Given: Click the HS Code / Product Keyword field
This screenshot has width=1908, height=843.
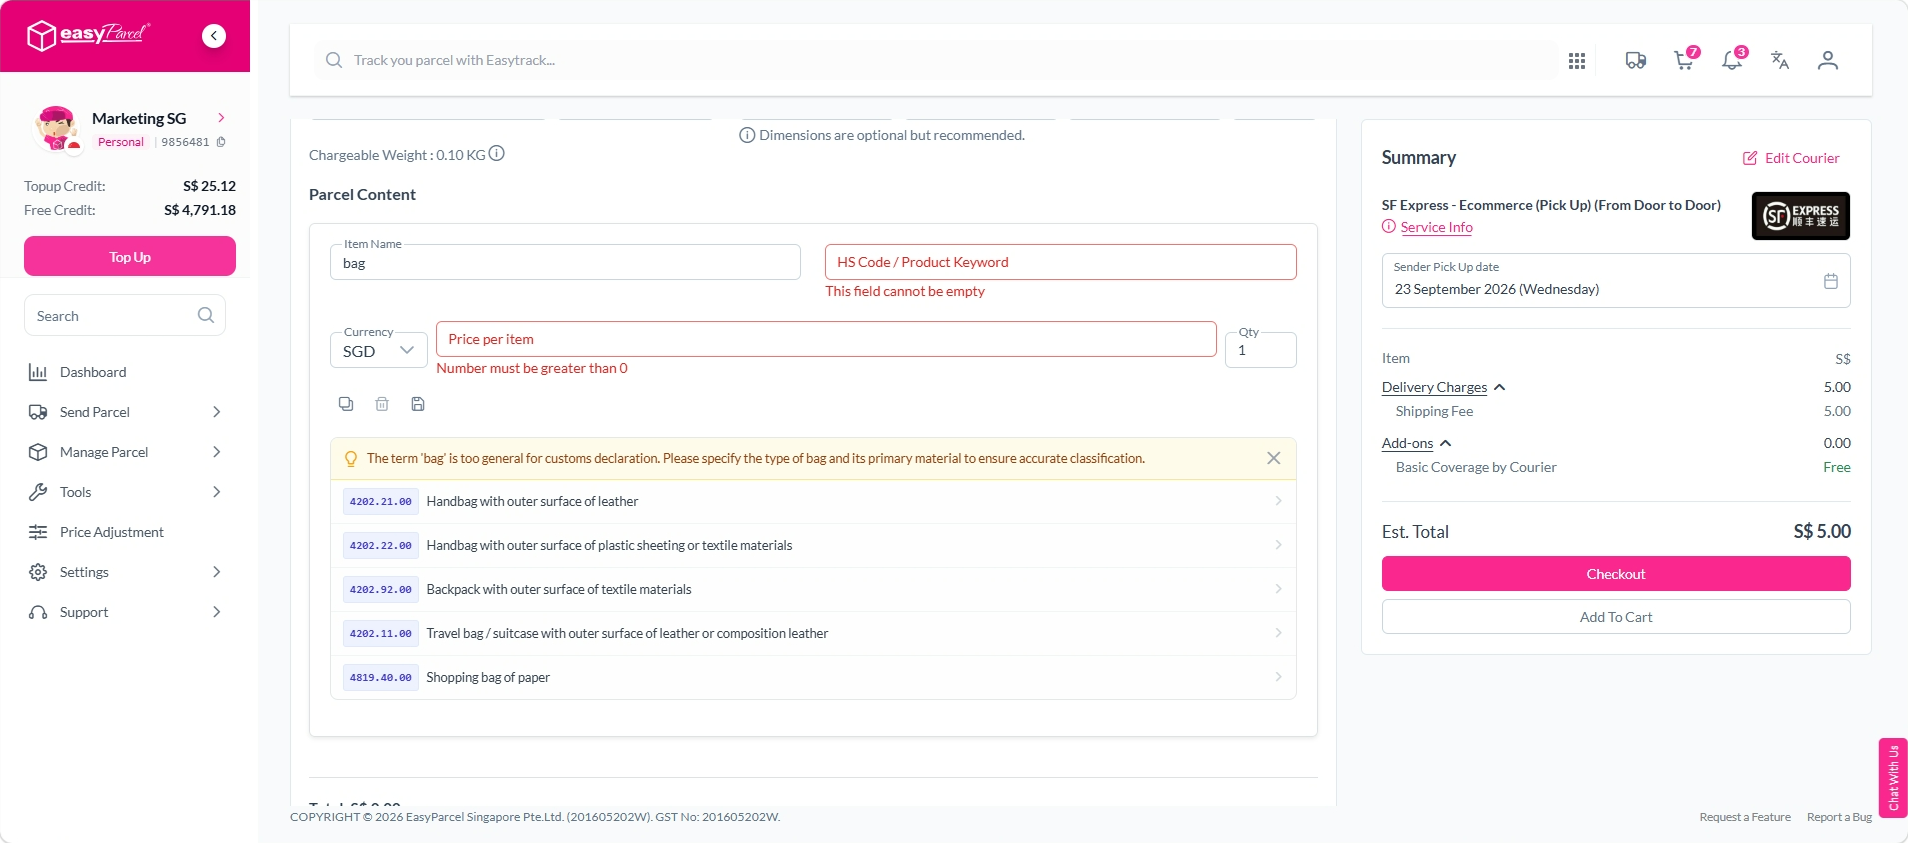Looking at the screenshot, I should click(x=1061, y=262).
